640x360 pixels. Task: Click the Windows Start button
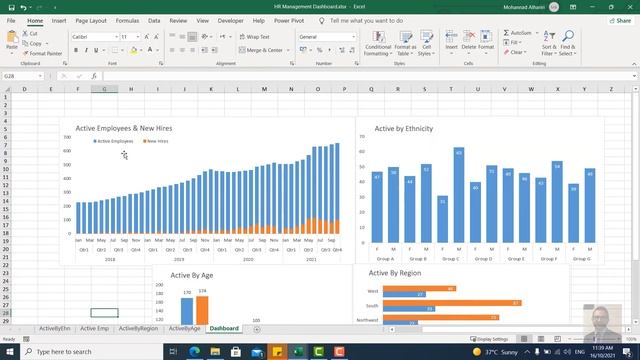click(10, 351)
